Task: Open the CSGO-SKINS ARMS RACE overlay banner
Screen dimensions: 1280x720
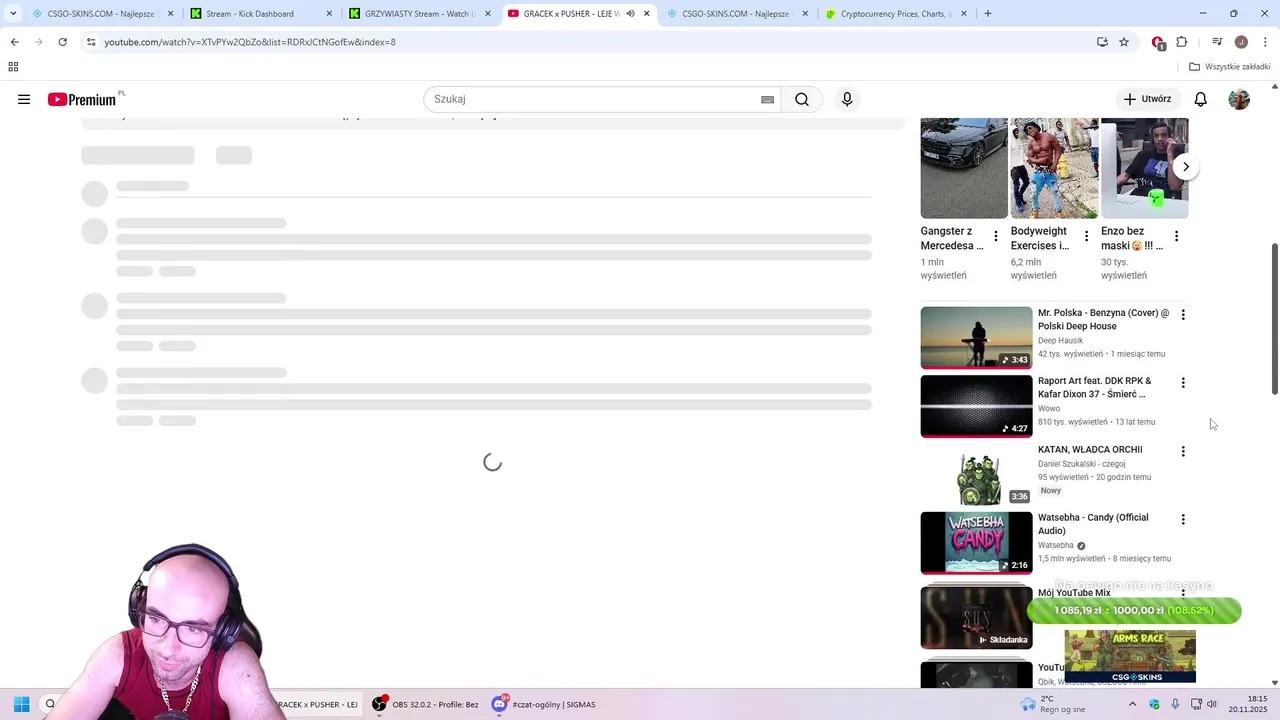Action: (1130, 656)
